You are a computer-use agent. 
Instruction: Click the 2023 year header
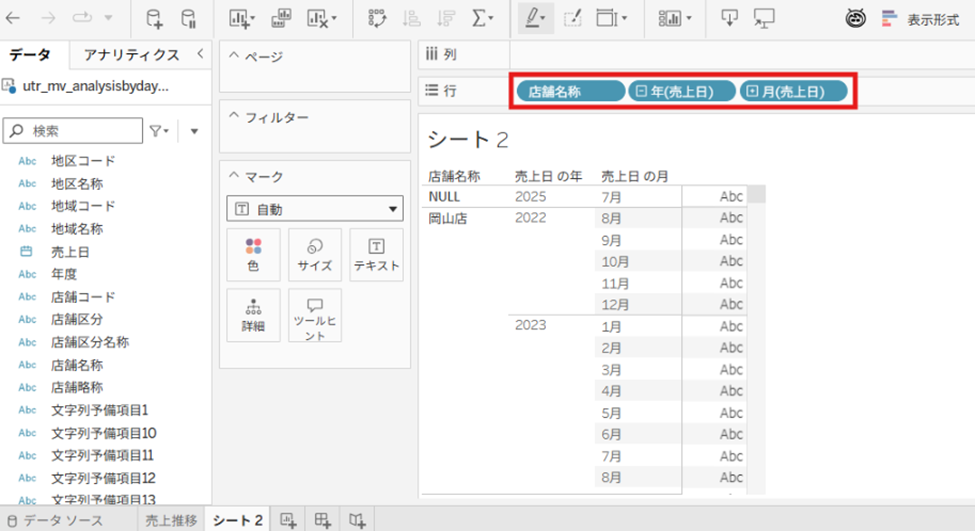[x=530, y=325]
